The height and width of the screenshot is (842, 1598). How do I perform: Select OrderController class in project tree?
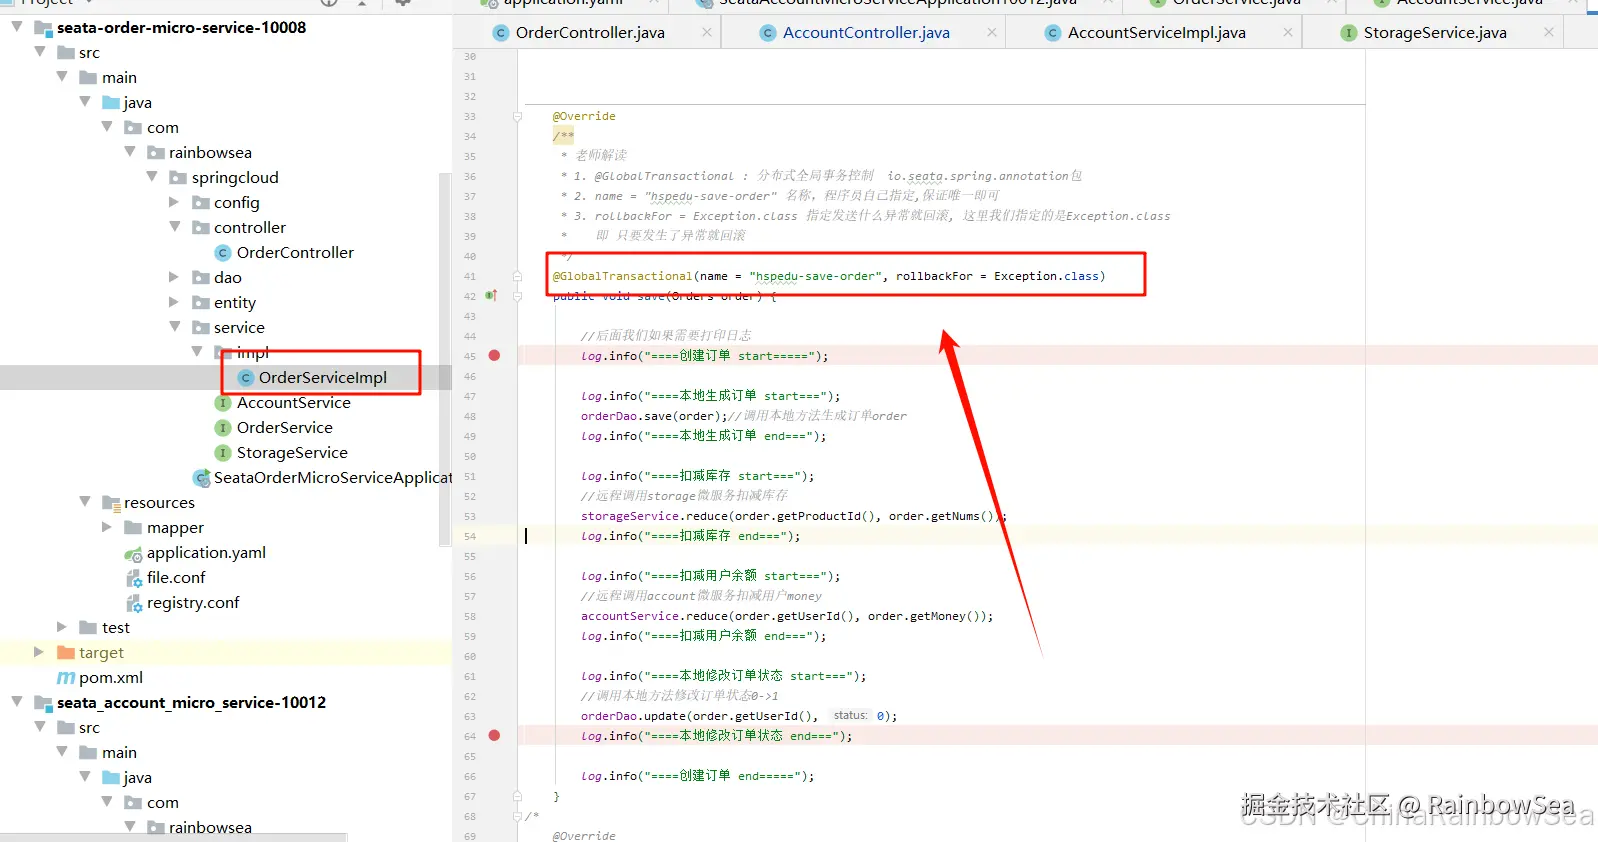[x=295, y=252]
